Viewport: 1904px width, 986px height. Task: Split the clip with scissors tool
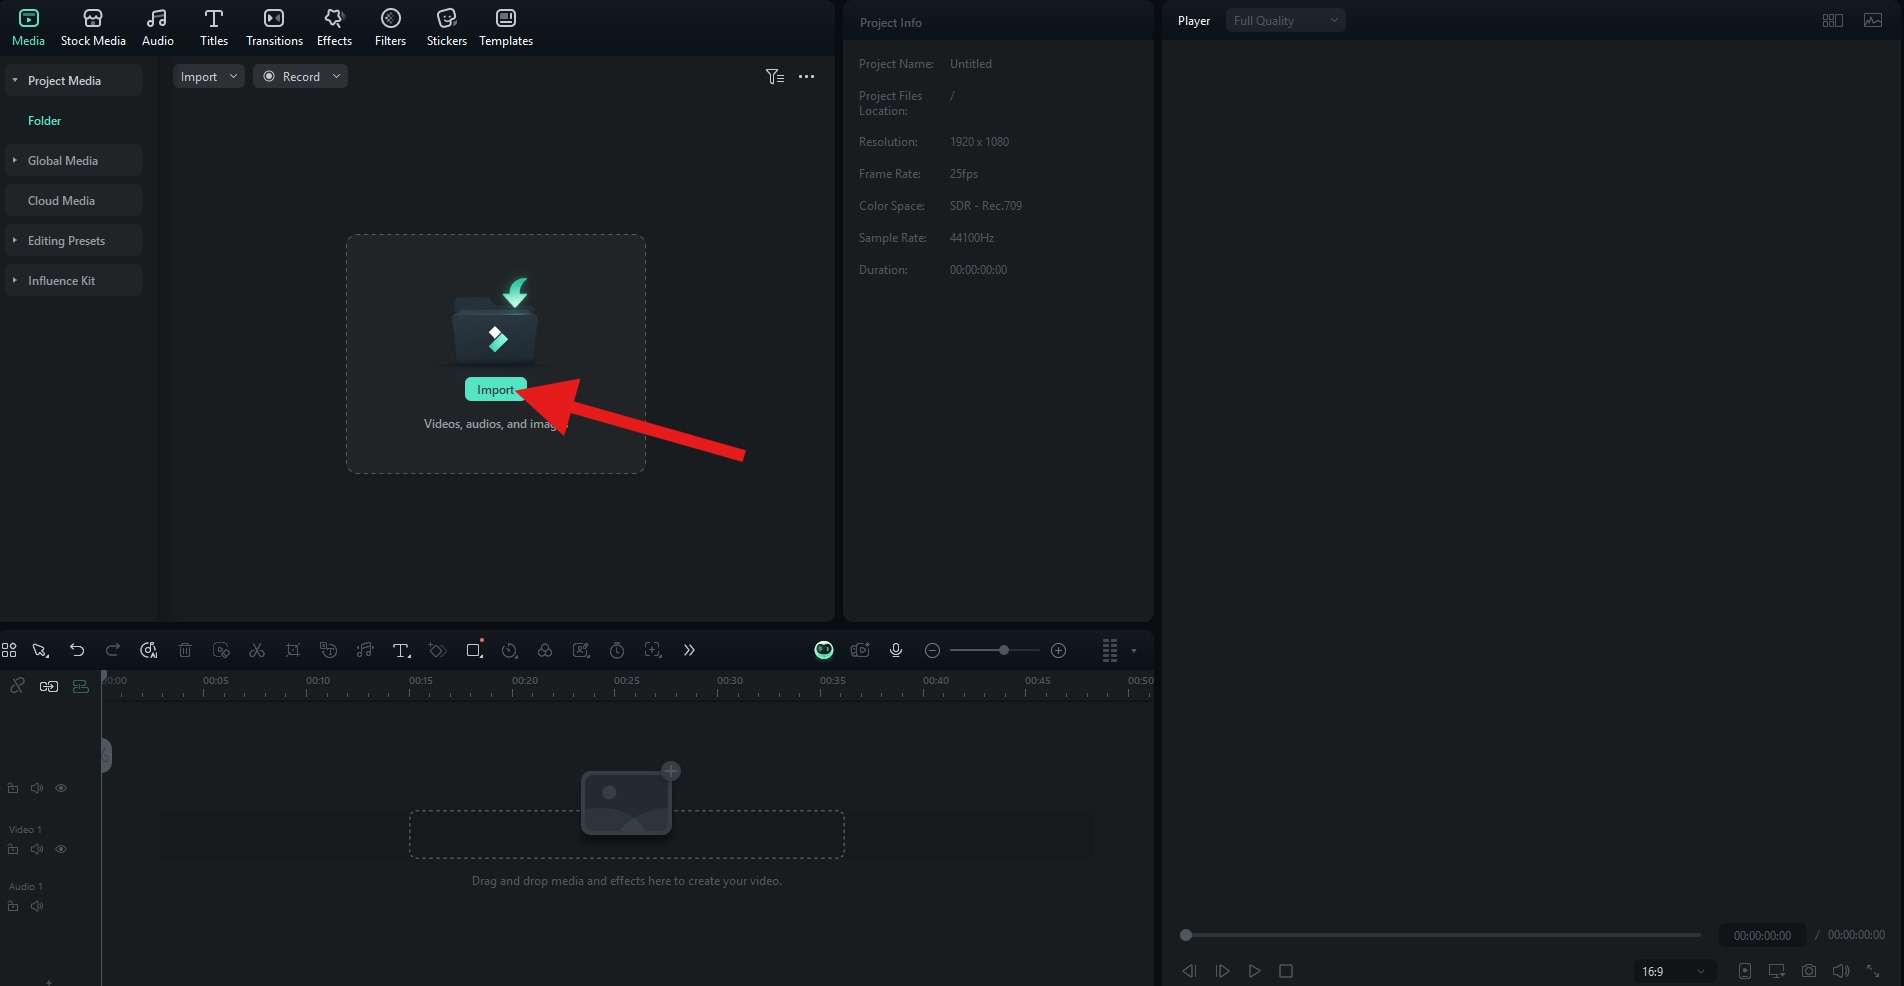click(x=257, y=650)
